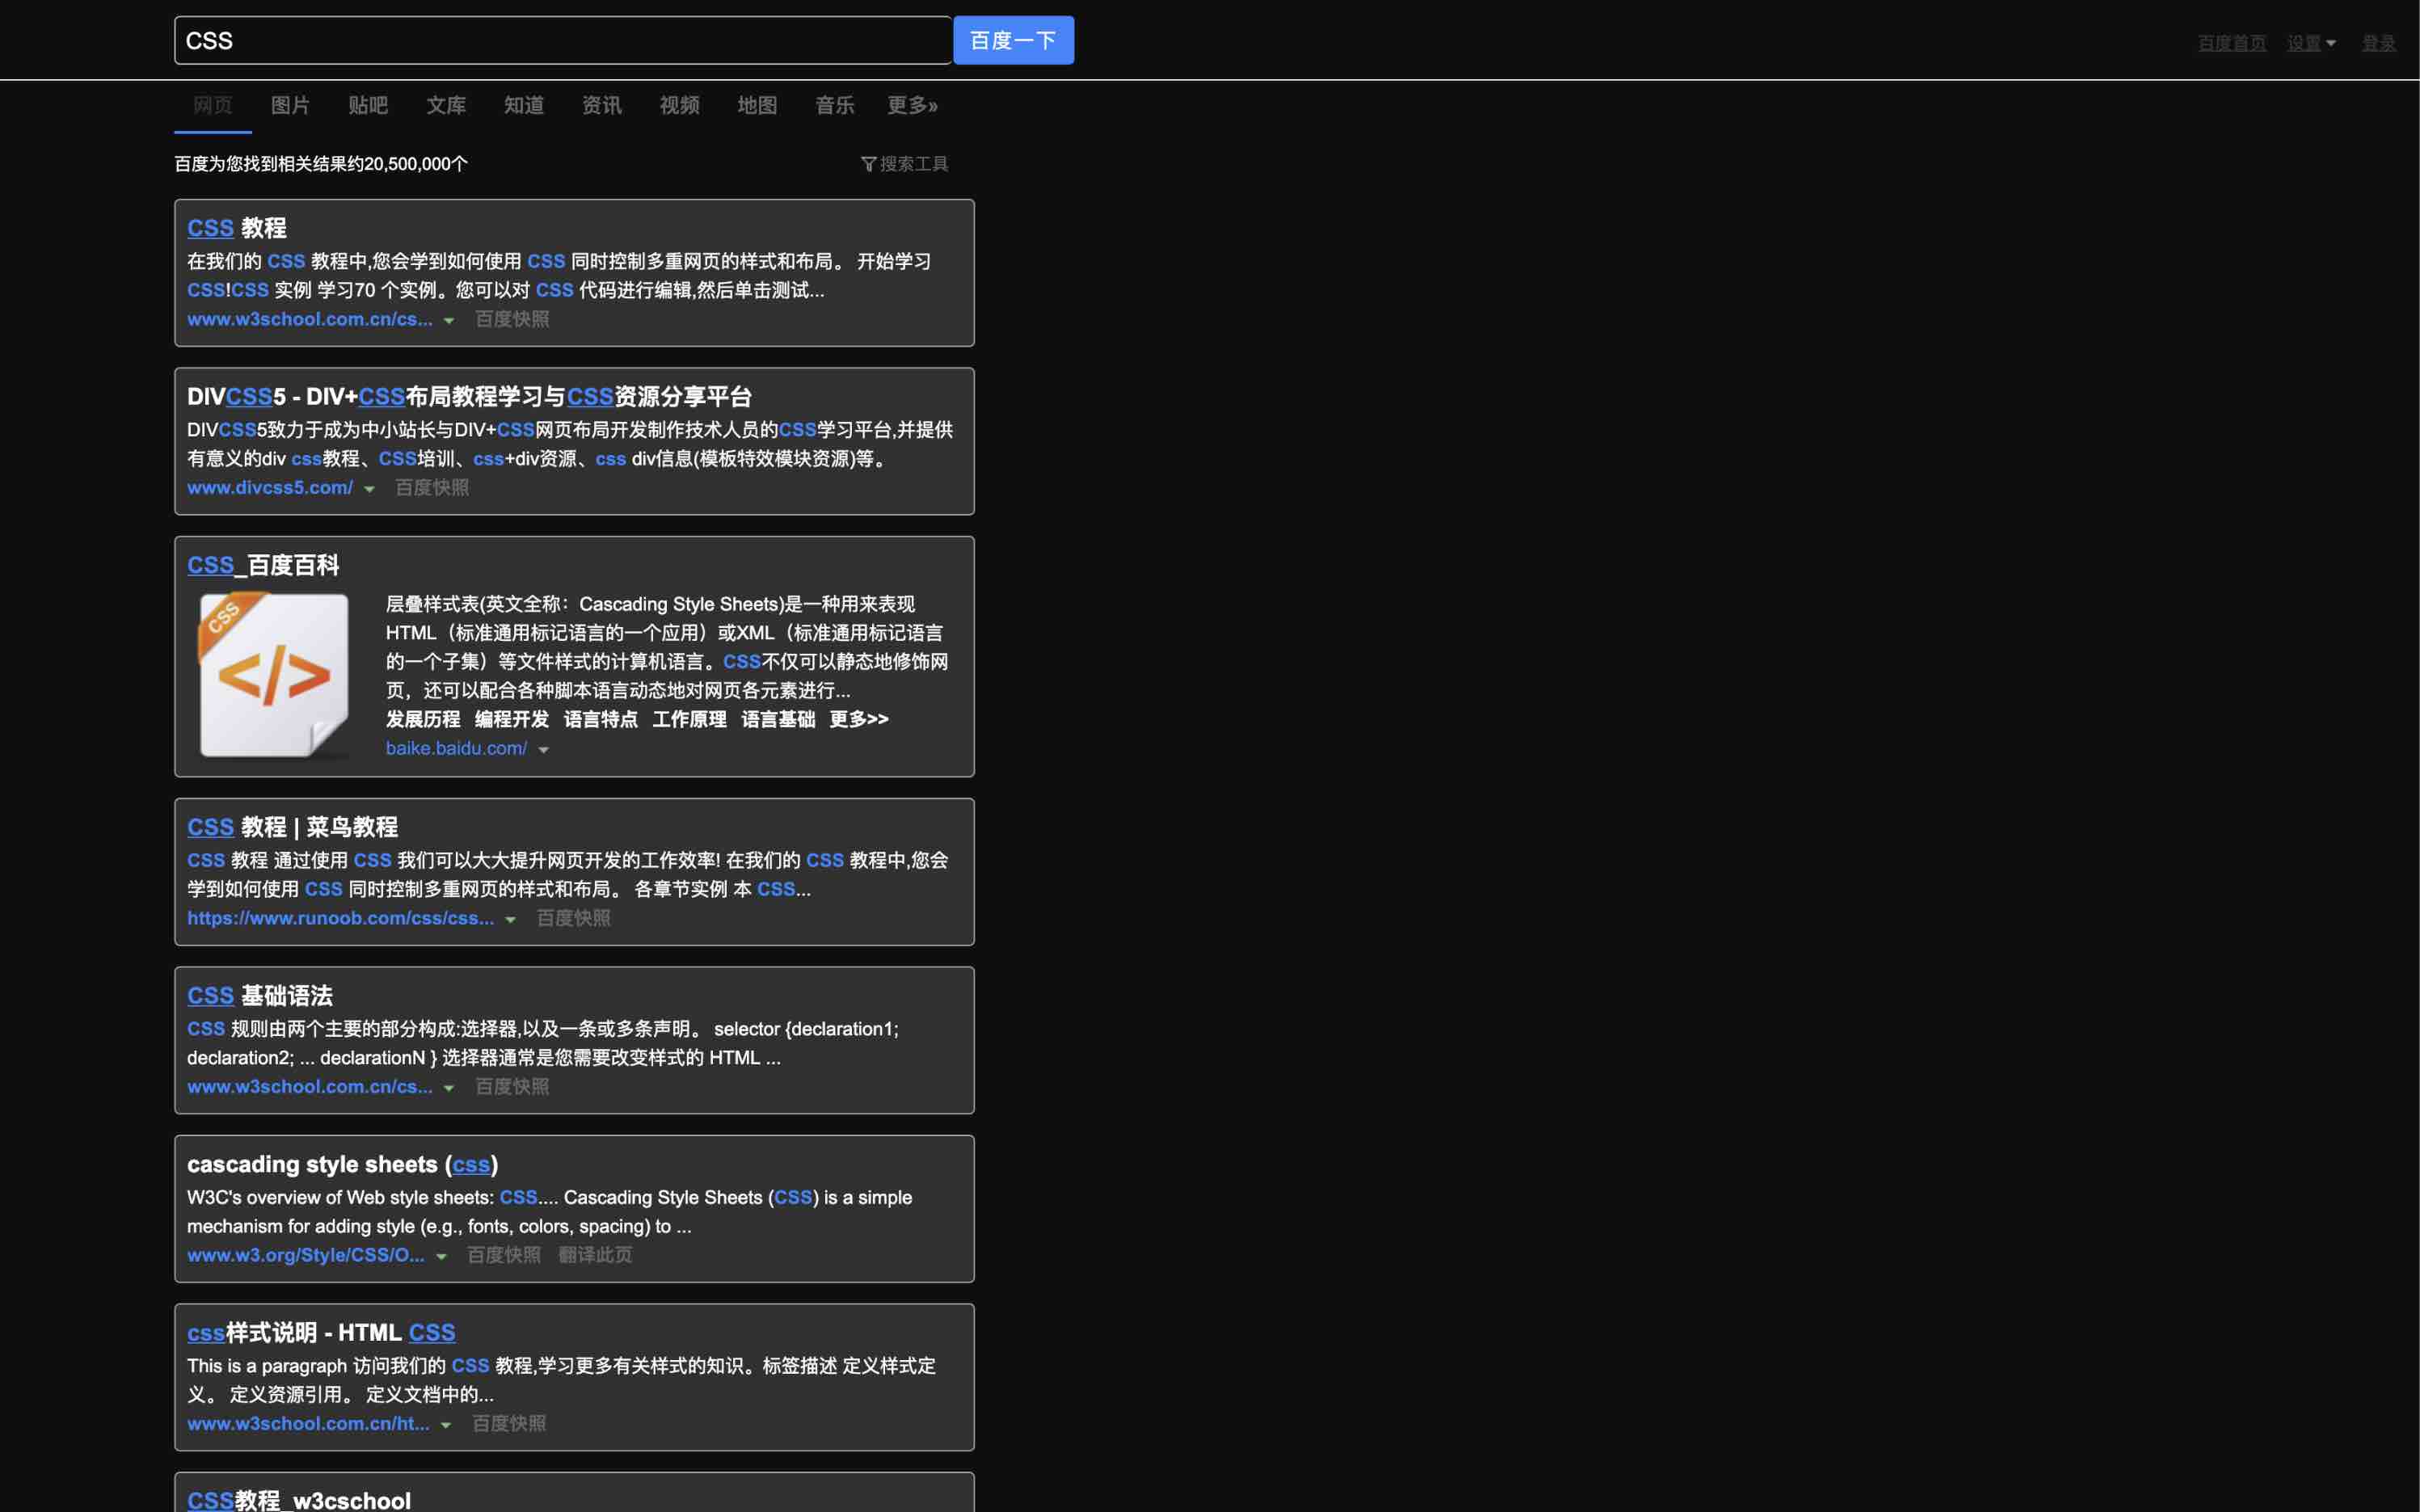Expand arrow beside the www.w3.org URL
The image size is (2420, 1512).
click(441, 1258)
